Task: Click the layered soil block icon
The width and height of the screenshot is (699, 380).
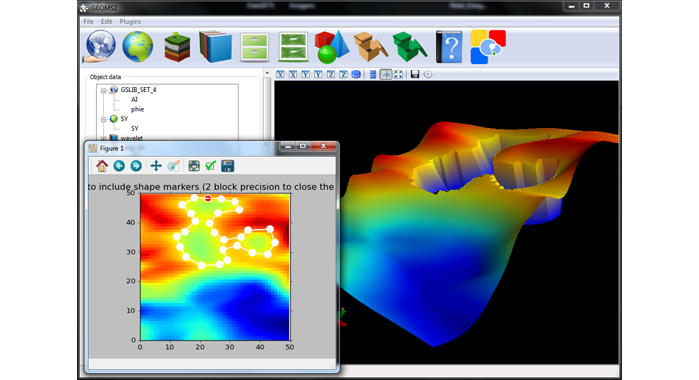Action: (177, 46)
